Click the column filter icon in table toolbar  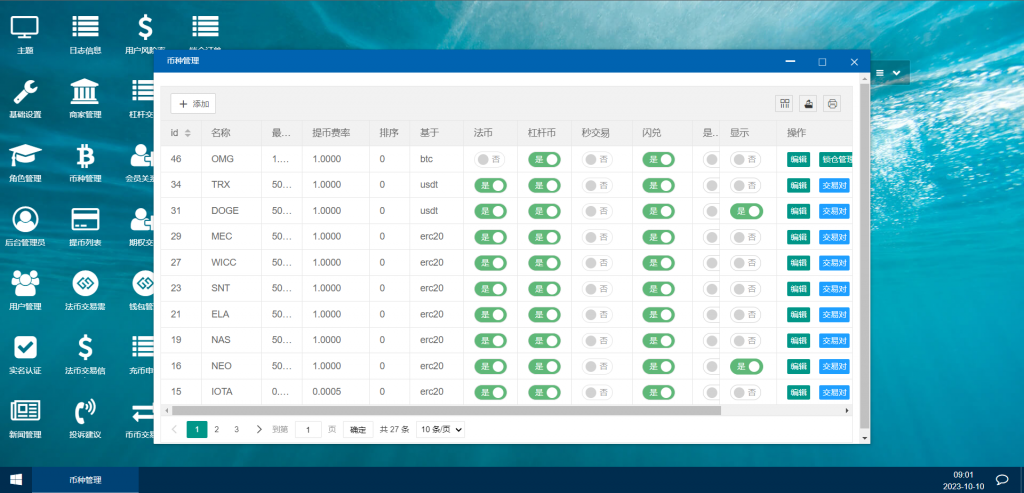(784, 103)
